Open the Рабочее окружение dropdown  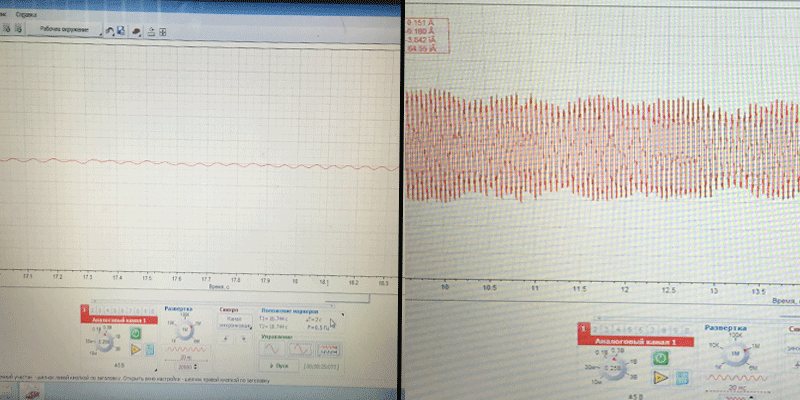pos(66,30)
